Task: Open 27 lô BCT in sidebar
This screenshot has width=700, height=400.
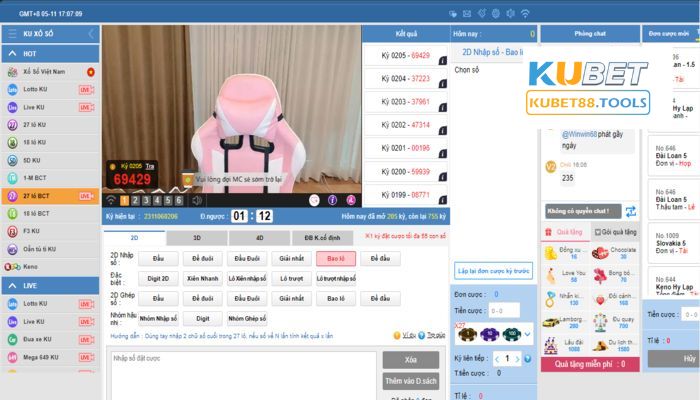Action: (x=50, y=196)
